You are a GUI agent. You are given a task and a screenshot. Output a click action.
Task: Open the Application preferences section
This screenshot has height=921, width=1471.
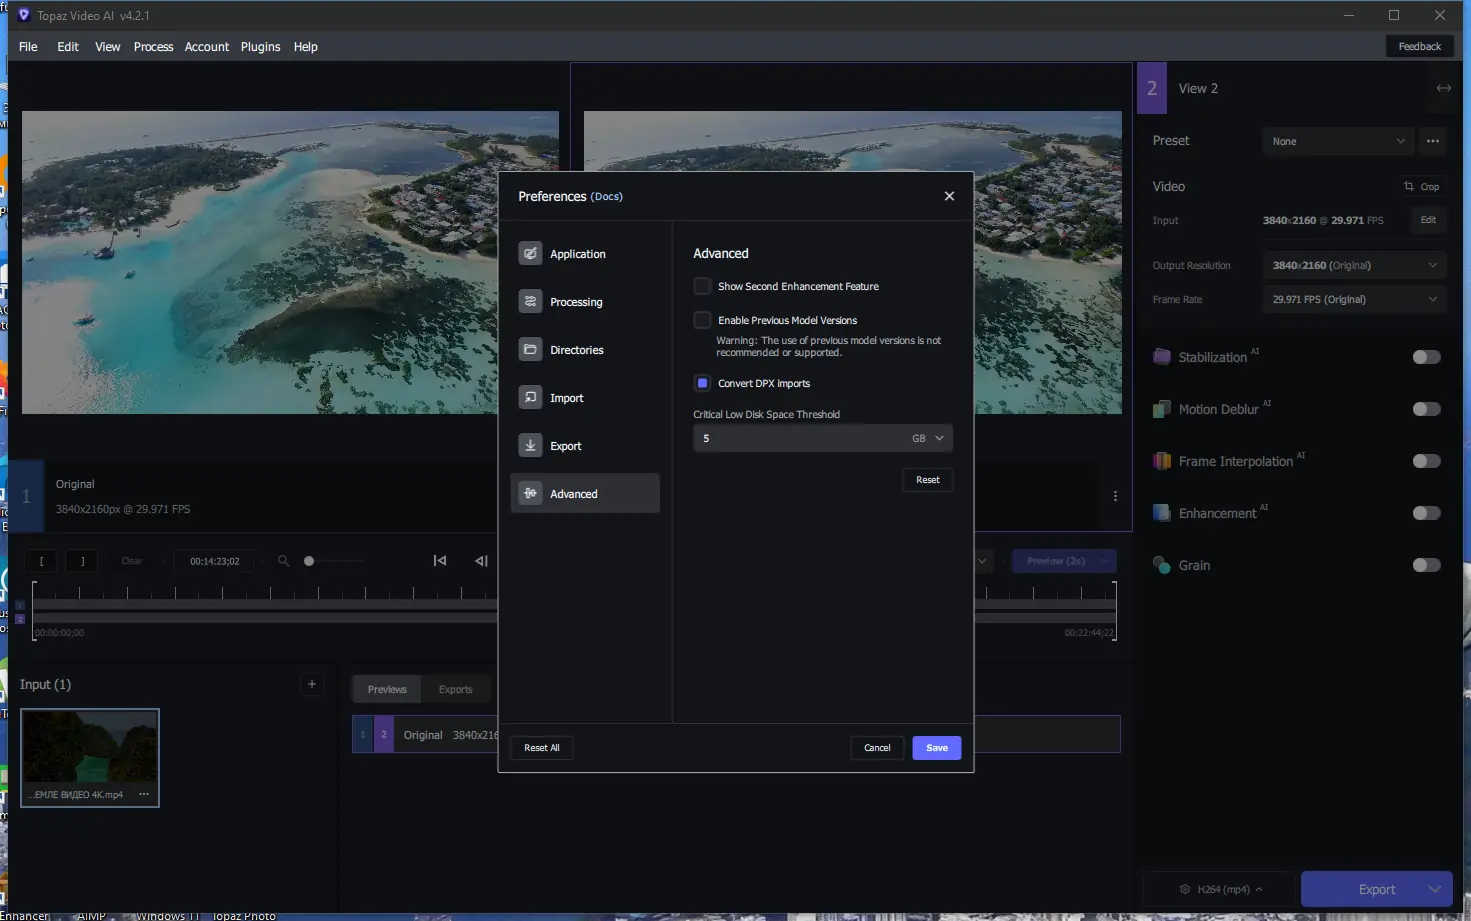click(577, 254)
